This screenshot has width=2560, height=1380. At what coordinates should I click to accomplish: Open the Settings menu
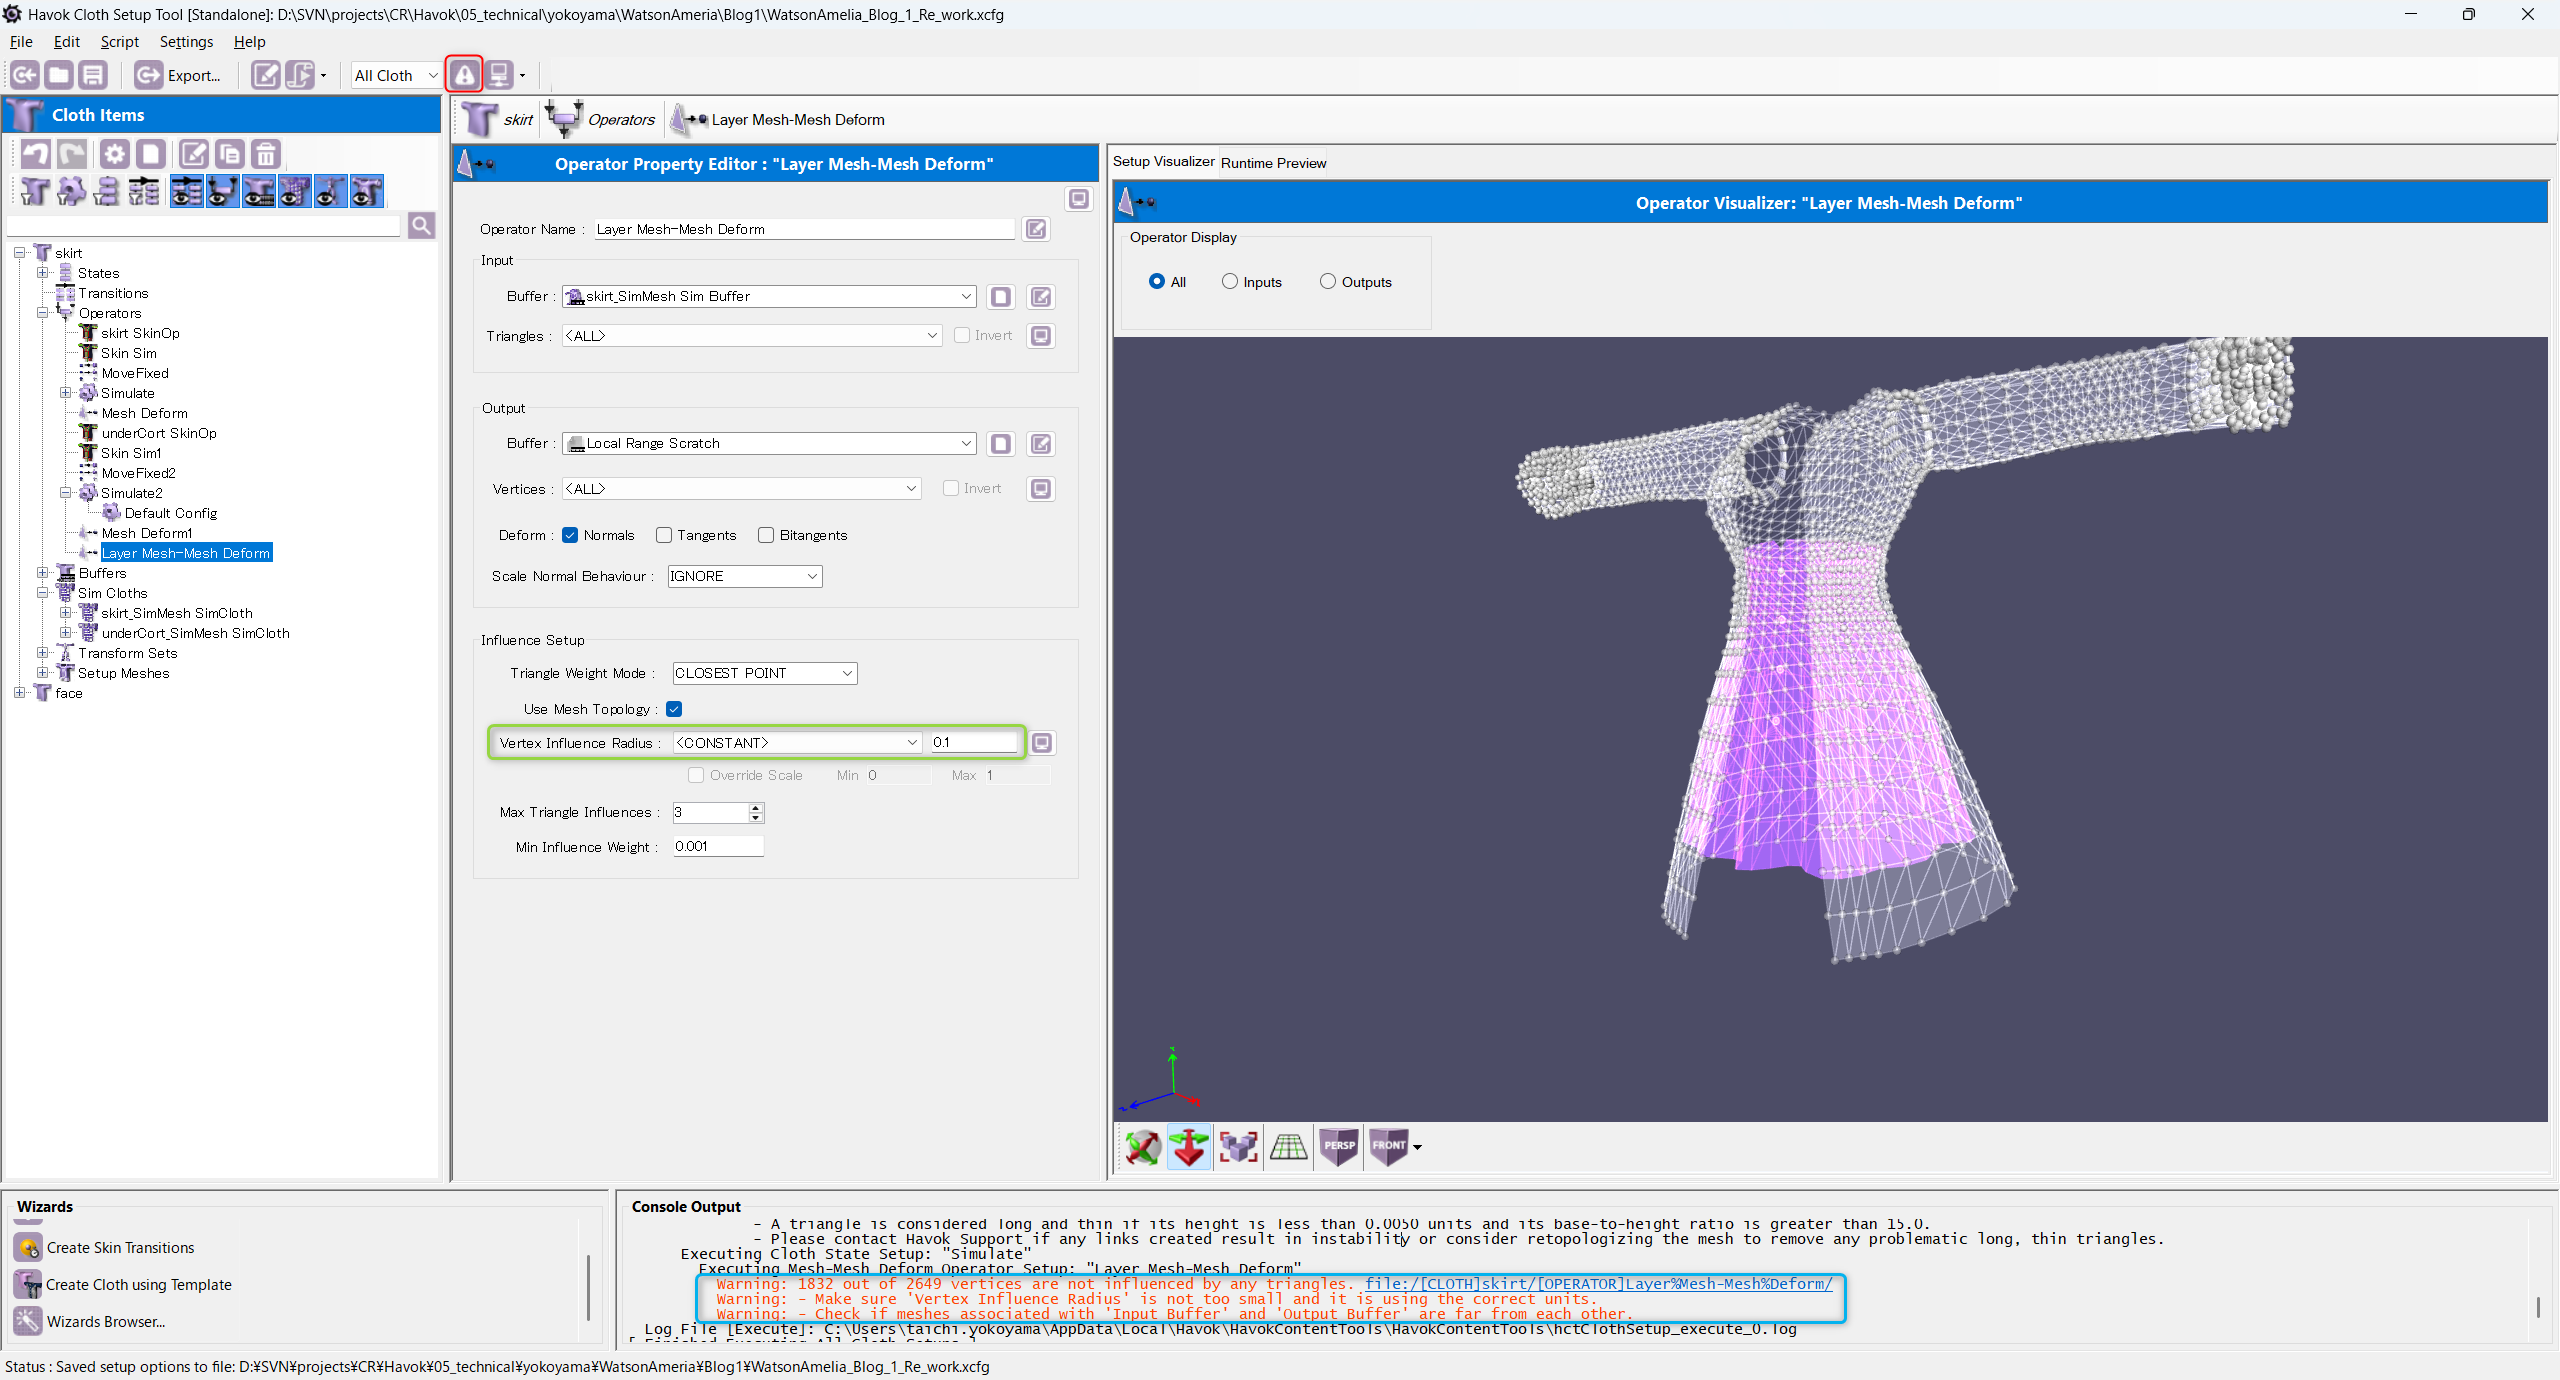click(187, 42)
